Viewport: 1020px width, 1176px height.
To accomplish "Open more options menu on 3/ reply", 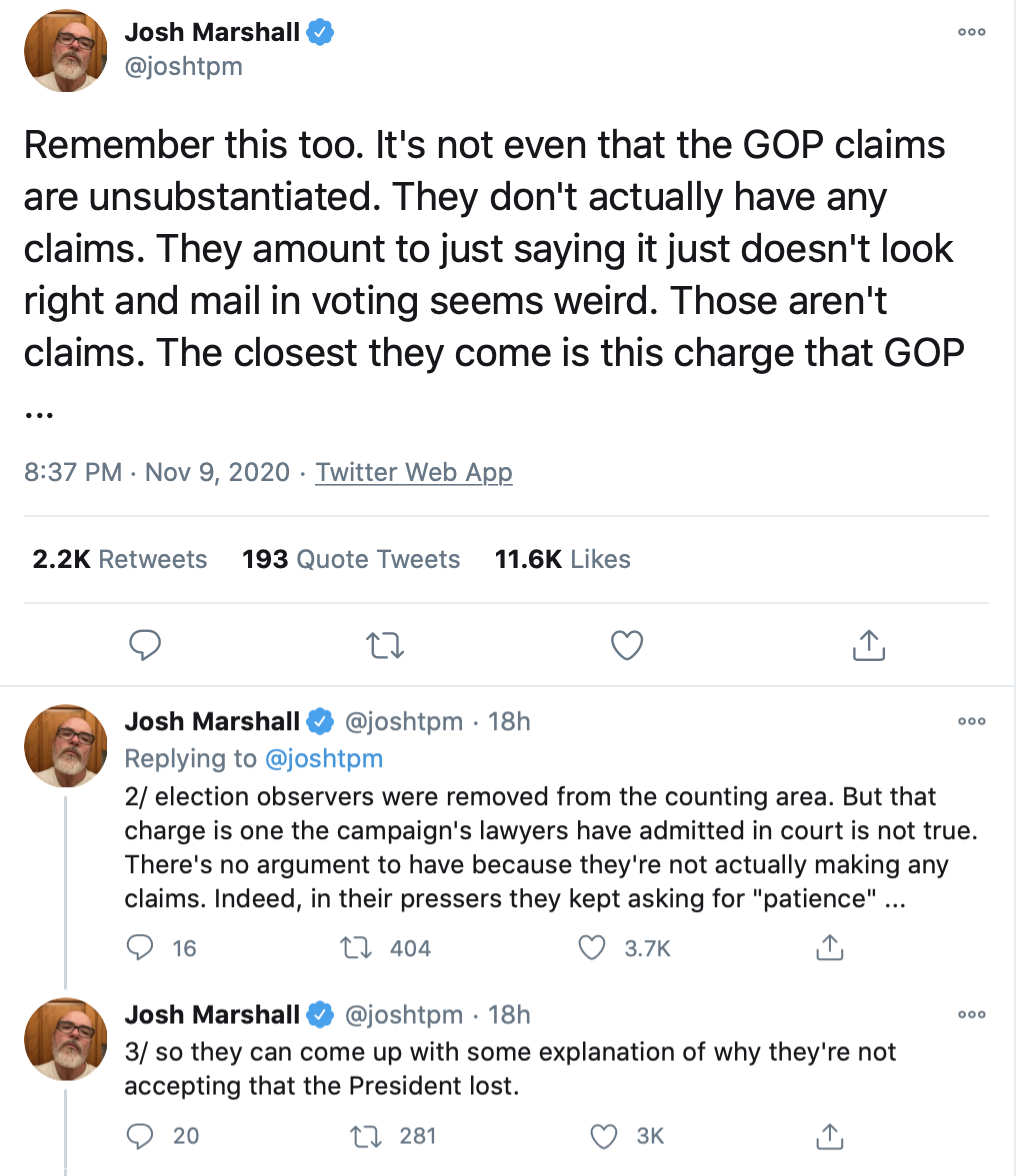I will 971,1014.
